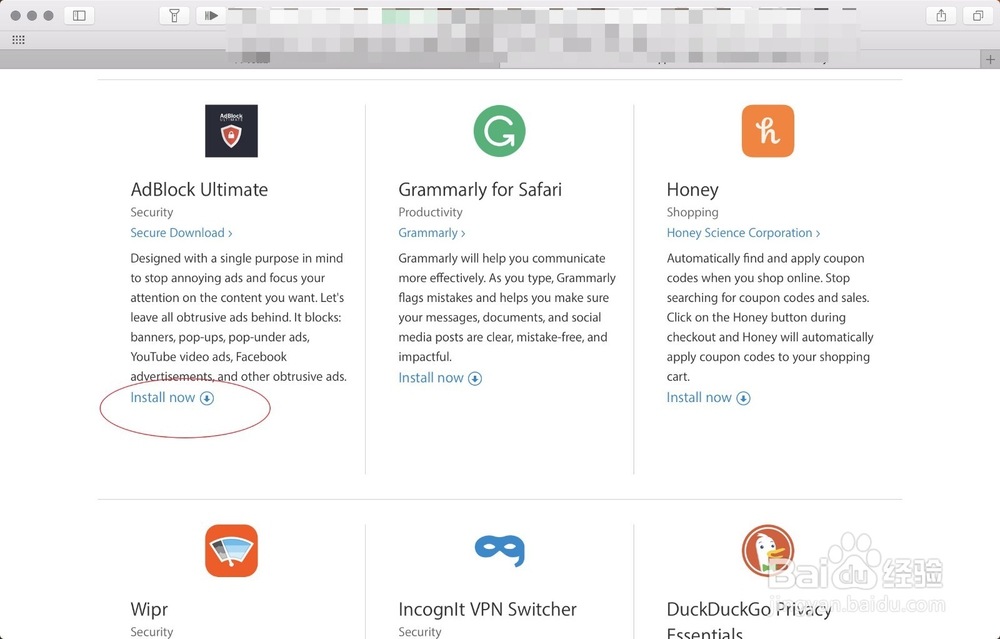Image resolution: width=1000 pixels, height=639 pixels.
Task: Click the Grammarly description paragraph
Action: pyautogui.click(x=507, y=307)
